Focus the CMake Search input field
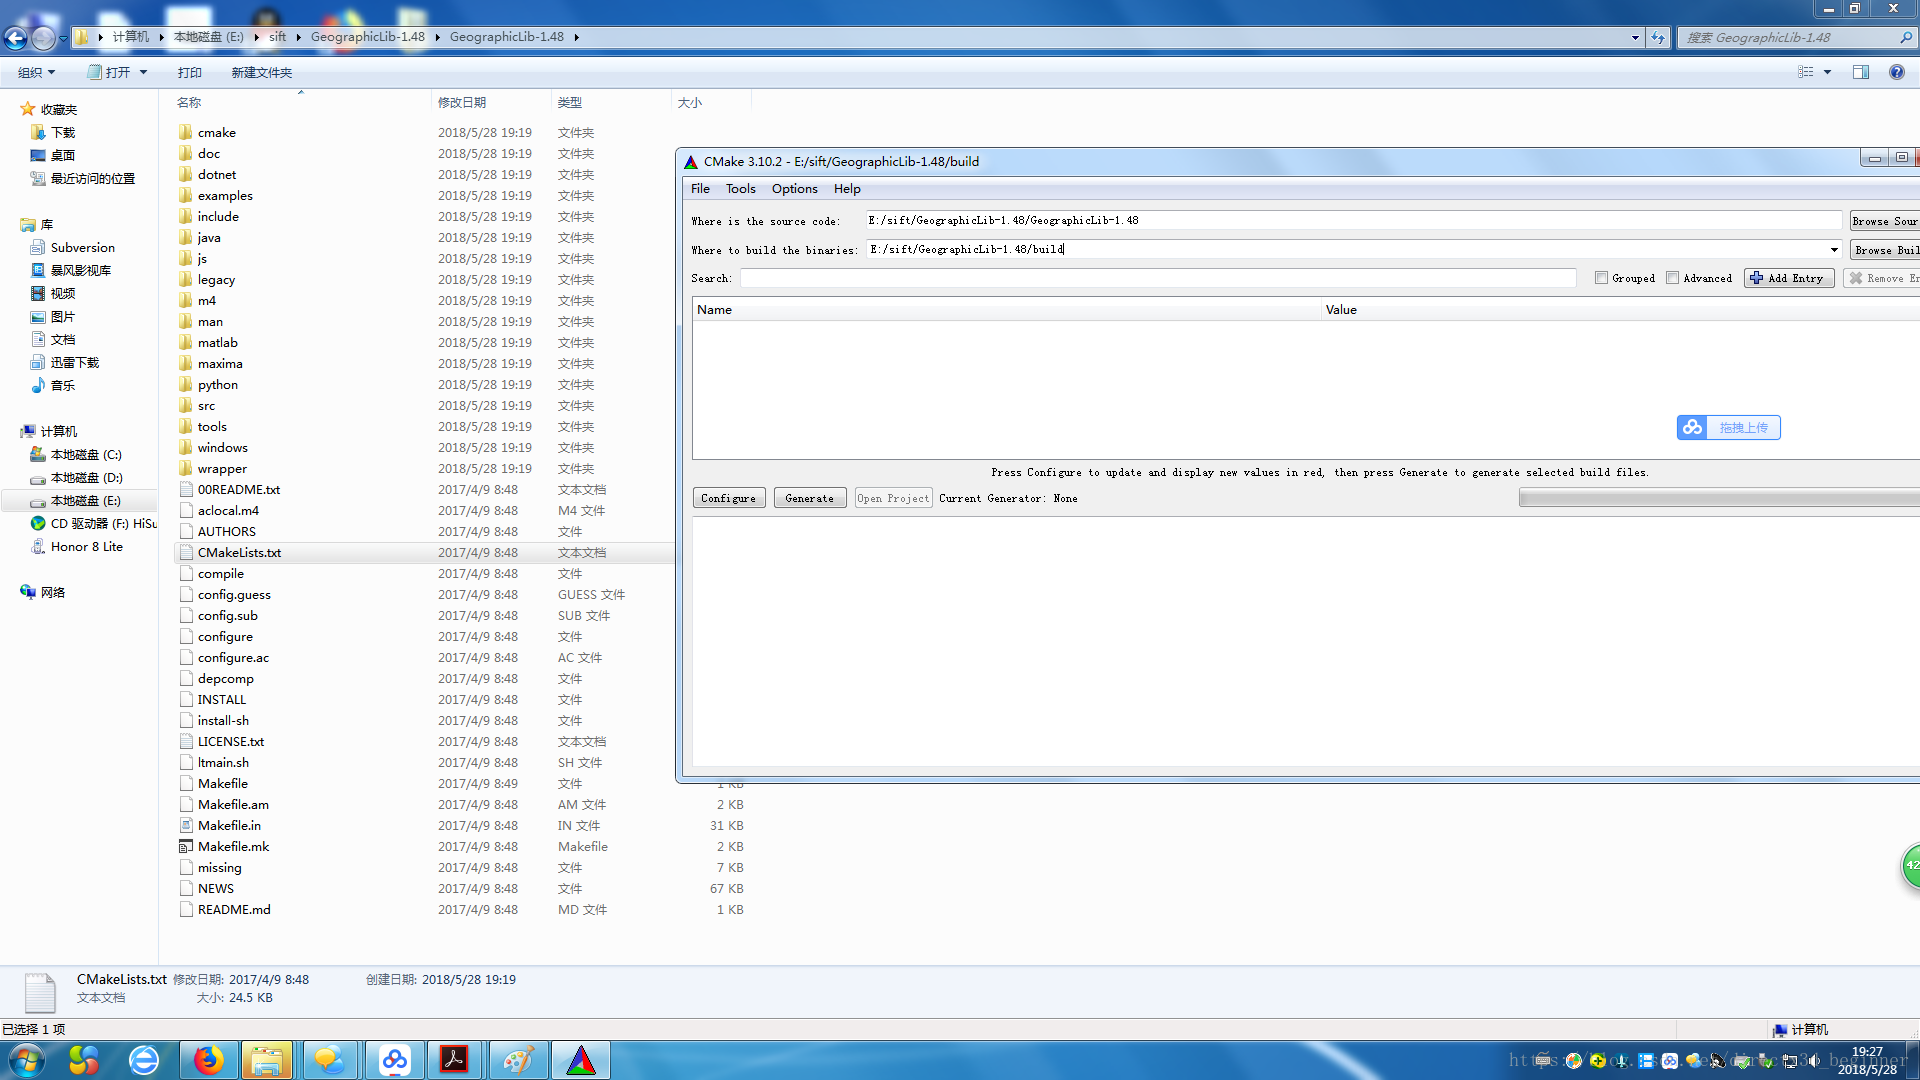This screenshot has width=1920, height=1080. (1158, 278)
